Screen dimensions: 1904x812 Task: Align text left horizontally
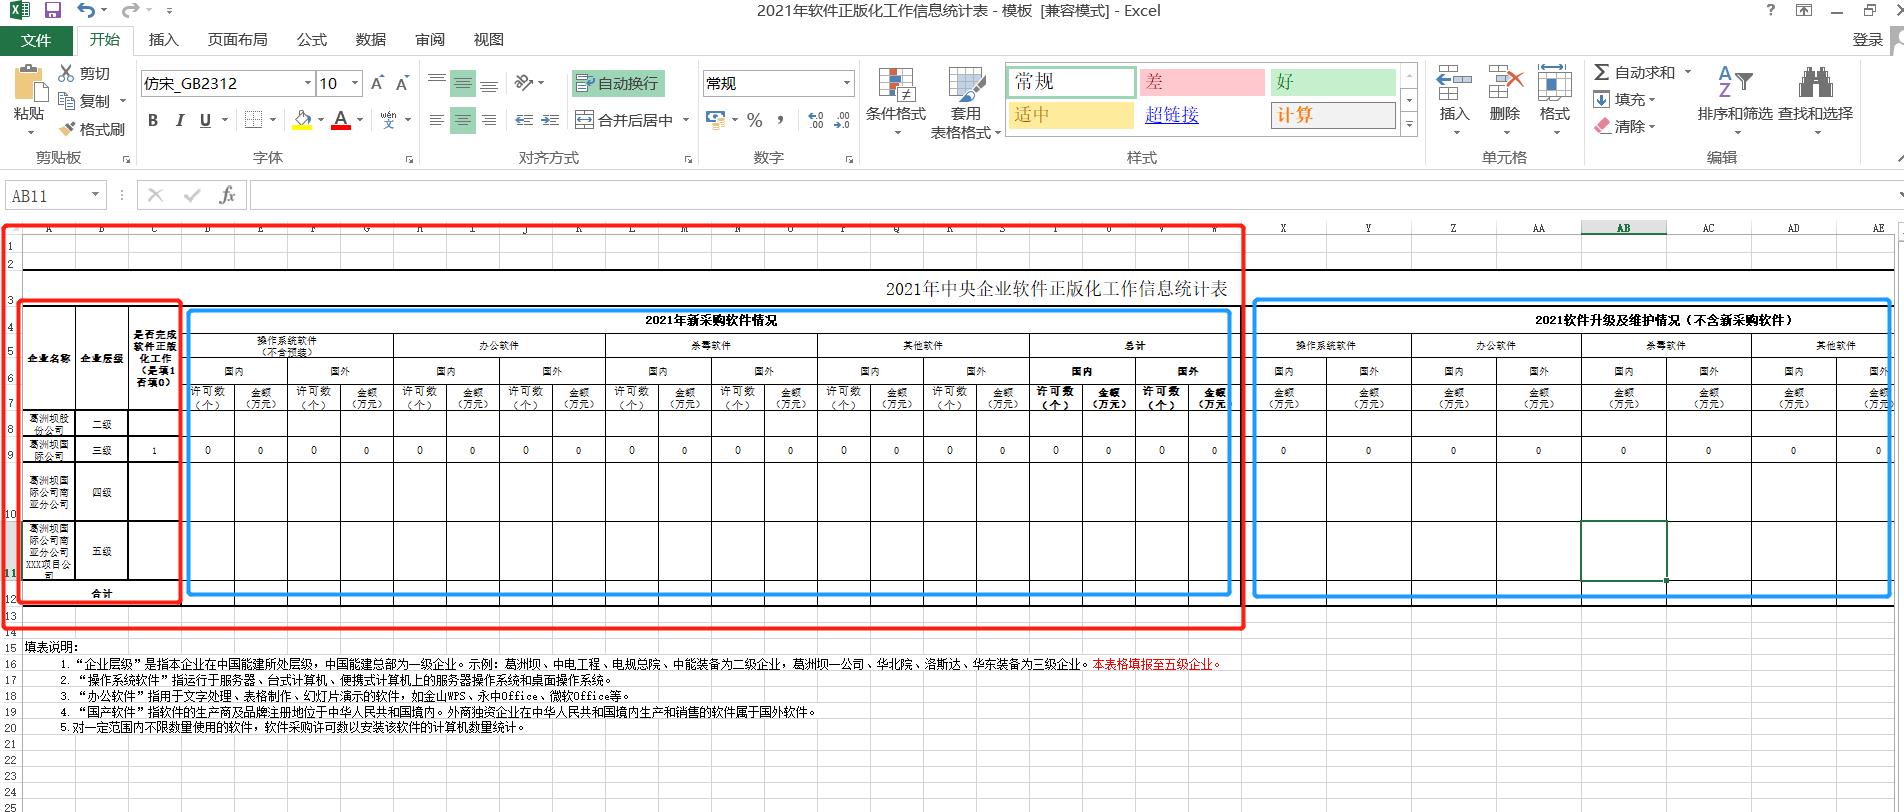coord(436,120)
